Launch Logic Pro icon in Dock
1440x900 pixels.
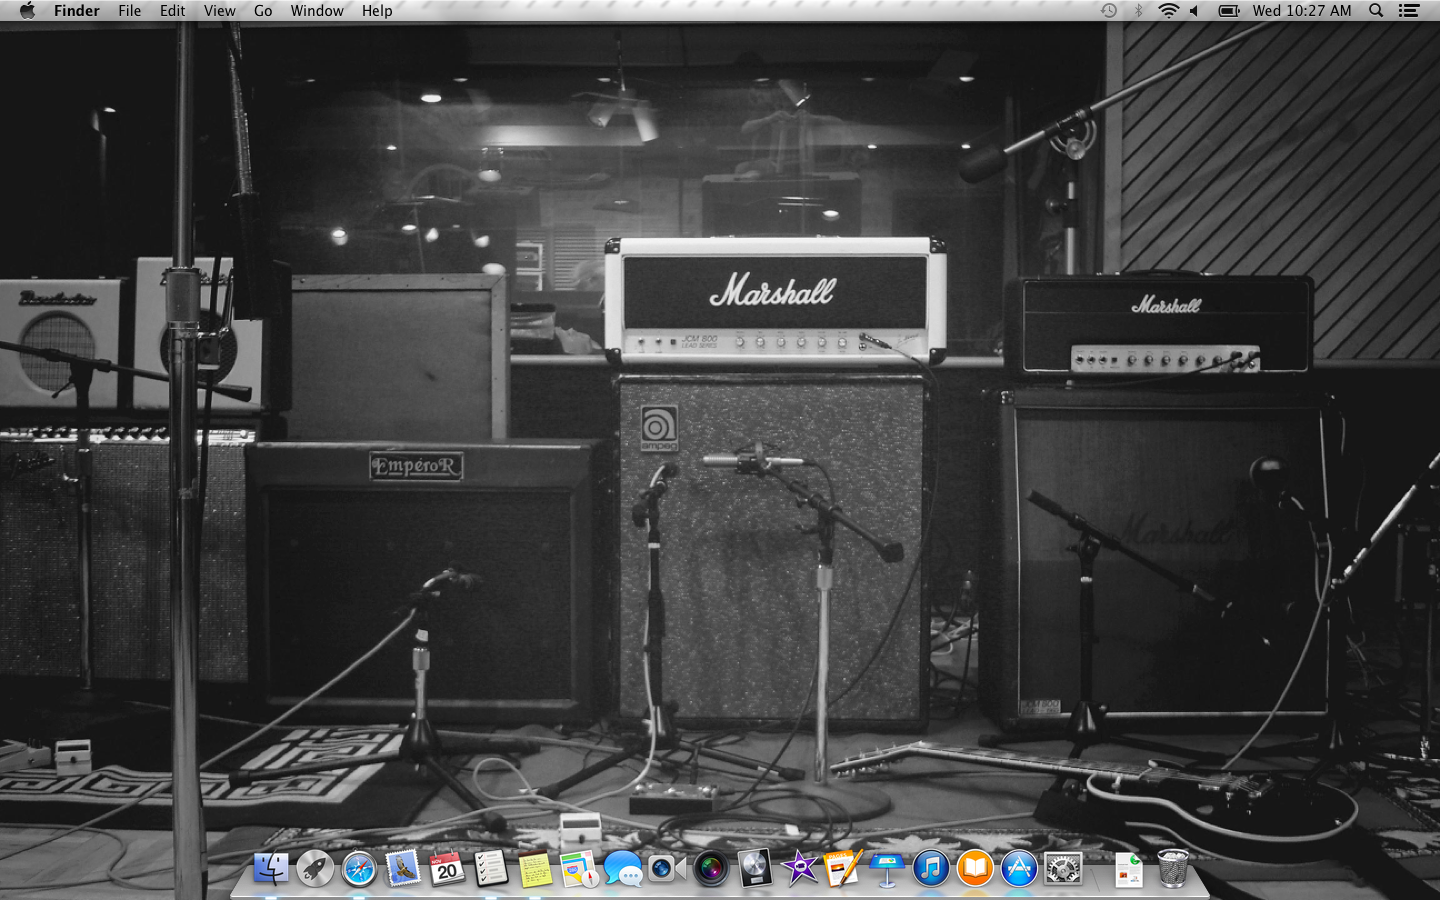755,868
